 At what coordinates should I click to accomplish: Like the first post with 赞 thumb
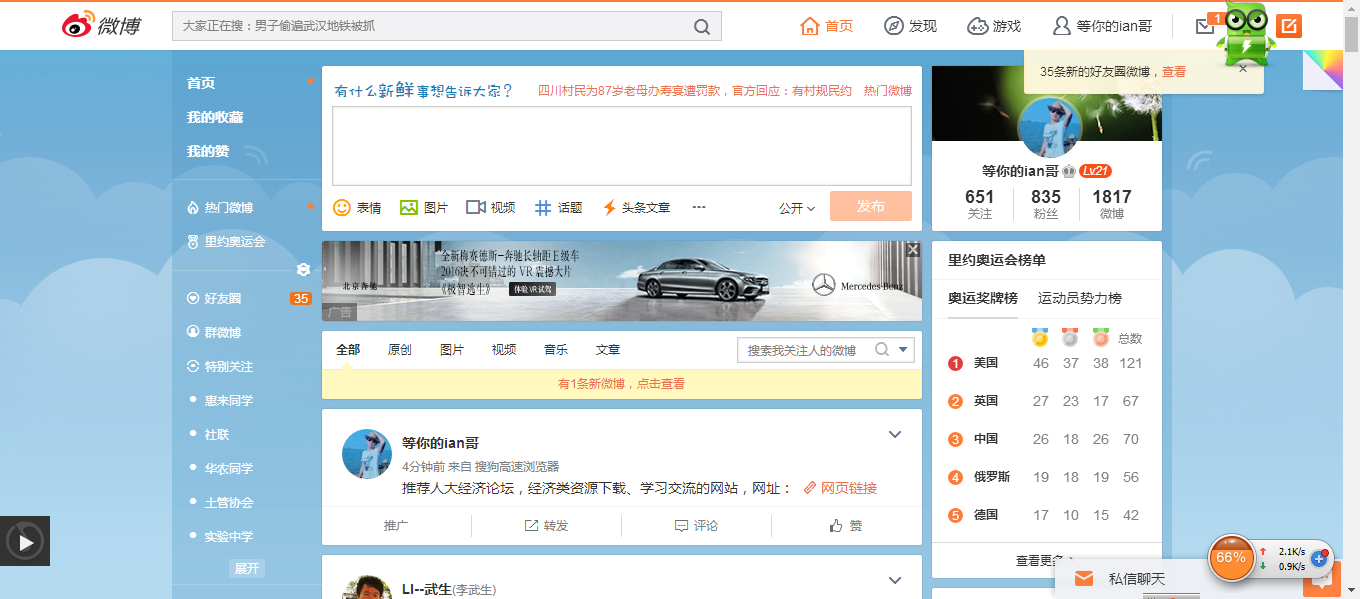(836, 525)
